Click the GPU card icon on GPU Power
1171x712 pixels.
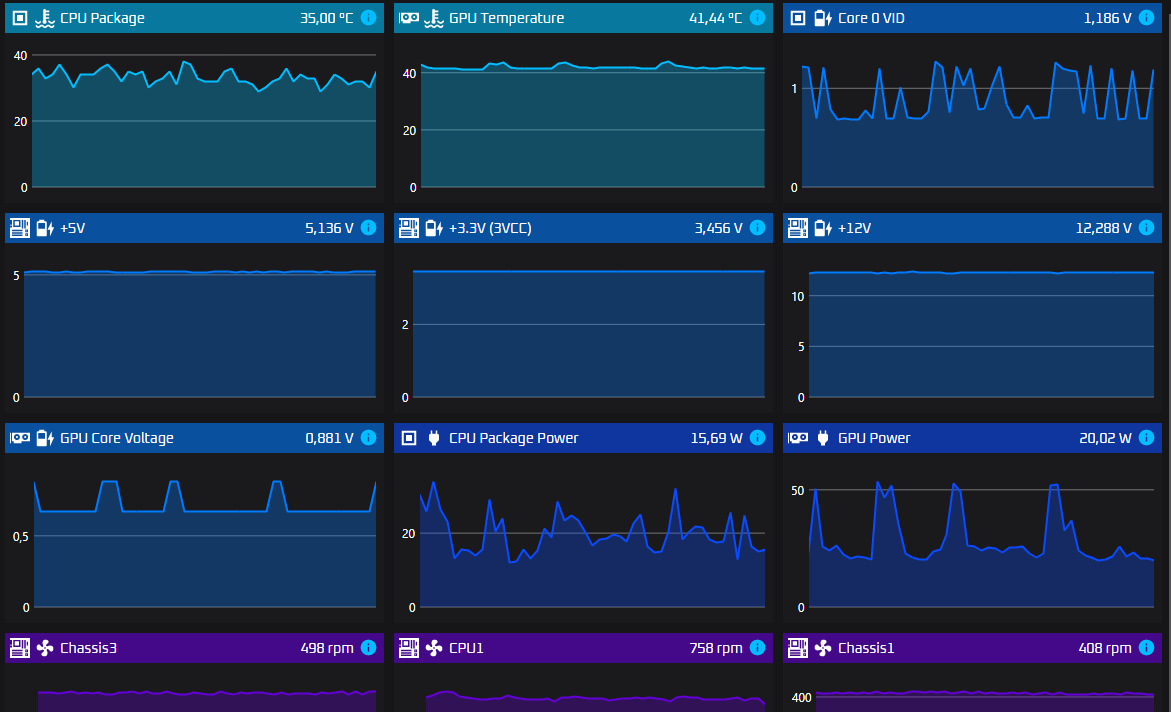pyautogui.click(x=798, y=438)
